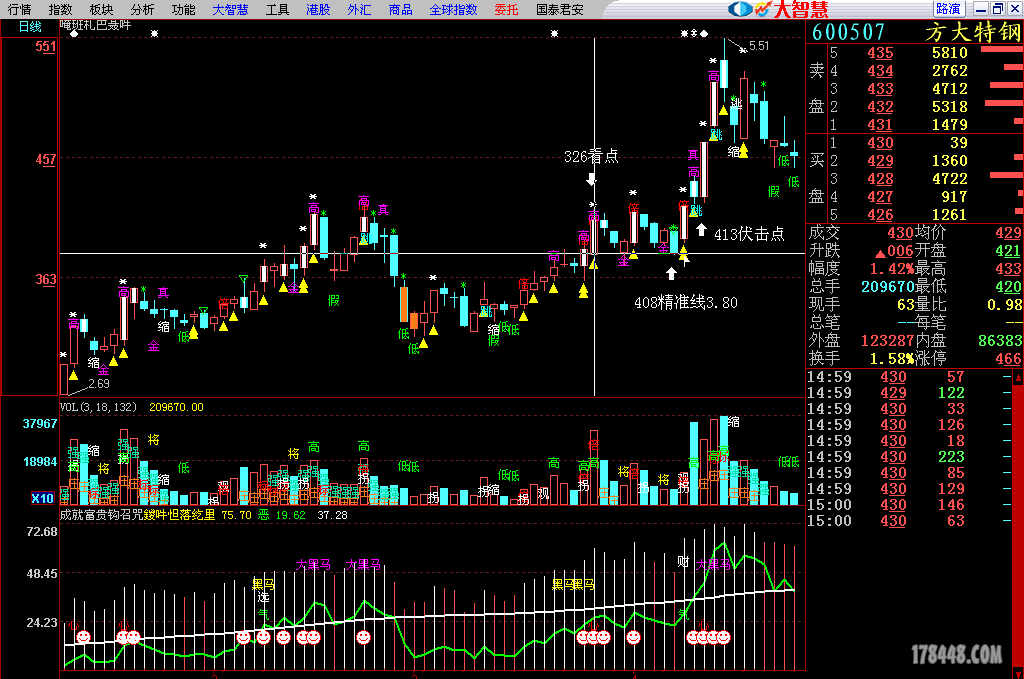Click the buy level 2 price 429
The height and width of the screenshot is (679, 1024).
pyautogui.click(x=880, y=161)
